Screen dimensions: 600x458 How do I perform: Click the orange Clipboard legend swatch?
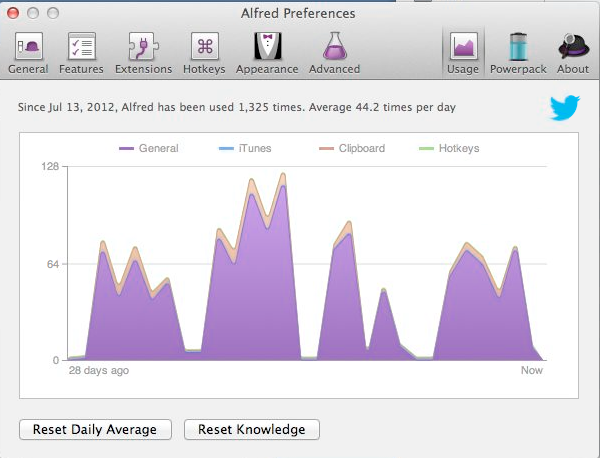pyautogui.click(x=326, y=148)
